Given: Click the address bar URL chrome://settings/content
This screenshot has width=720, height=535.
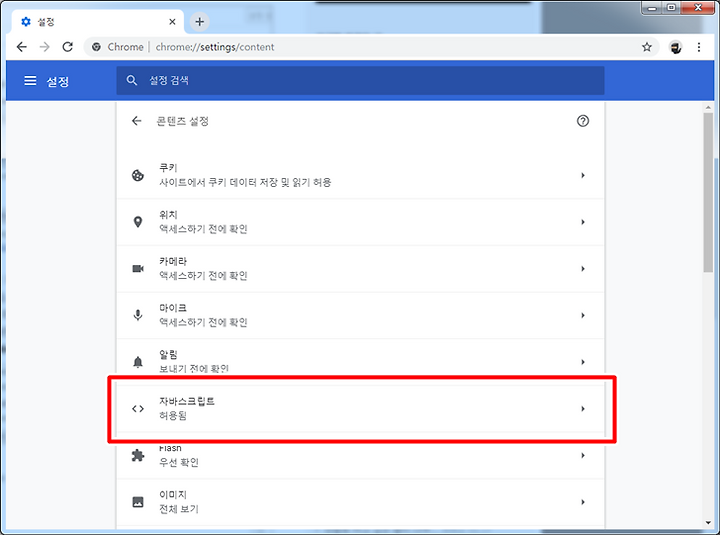Looking at the screenshot, I should click(x=214, y=47).
